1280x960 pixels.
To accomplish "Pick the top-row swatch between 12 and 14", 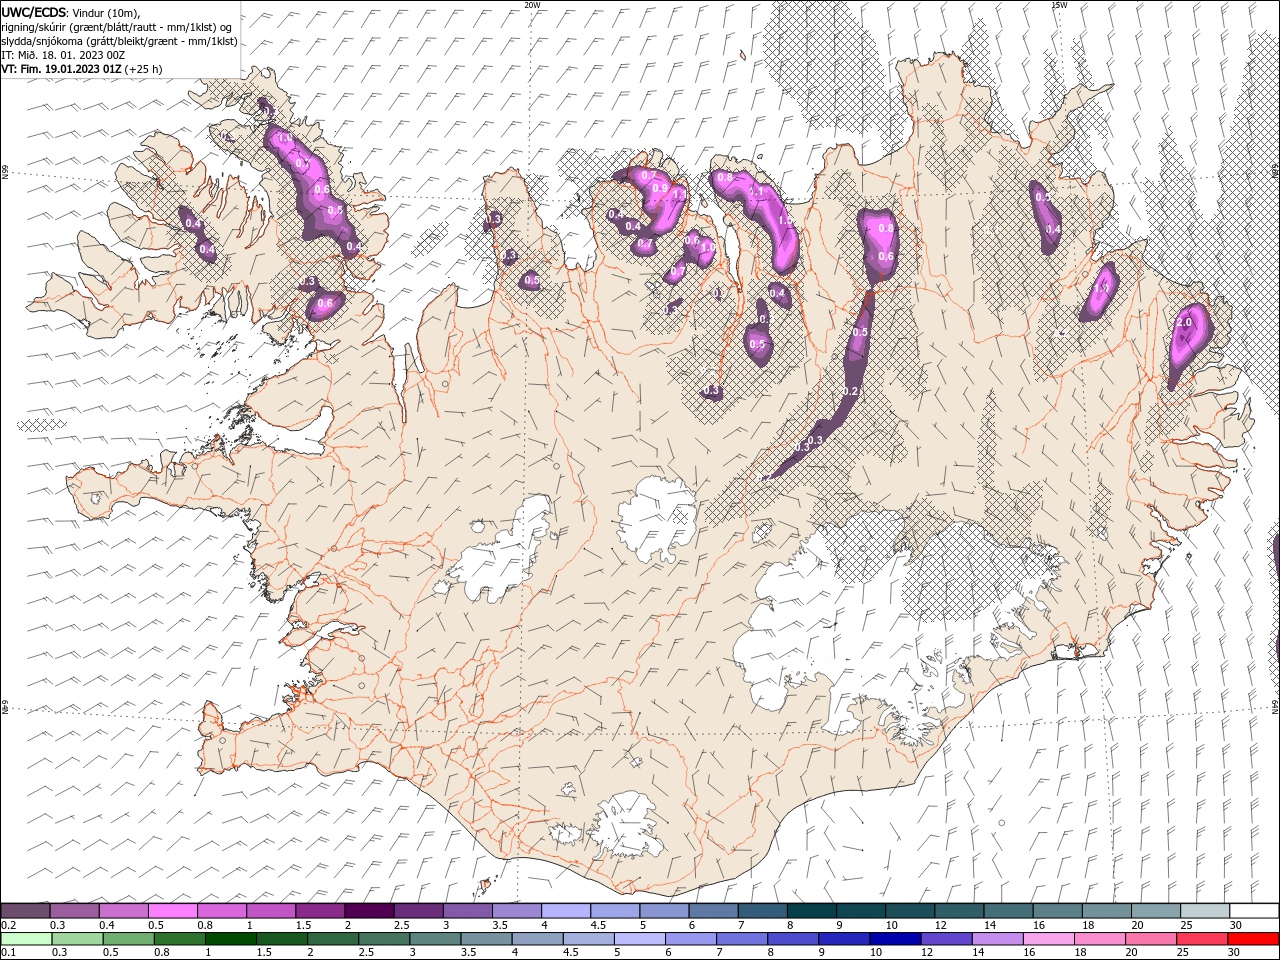I will coord(957,911).
